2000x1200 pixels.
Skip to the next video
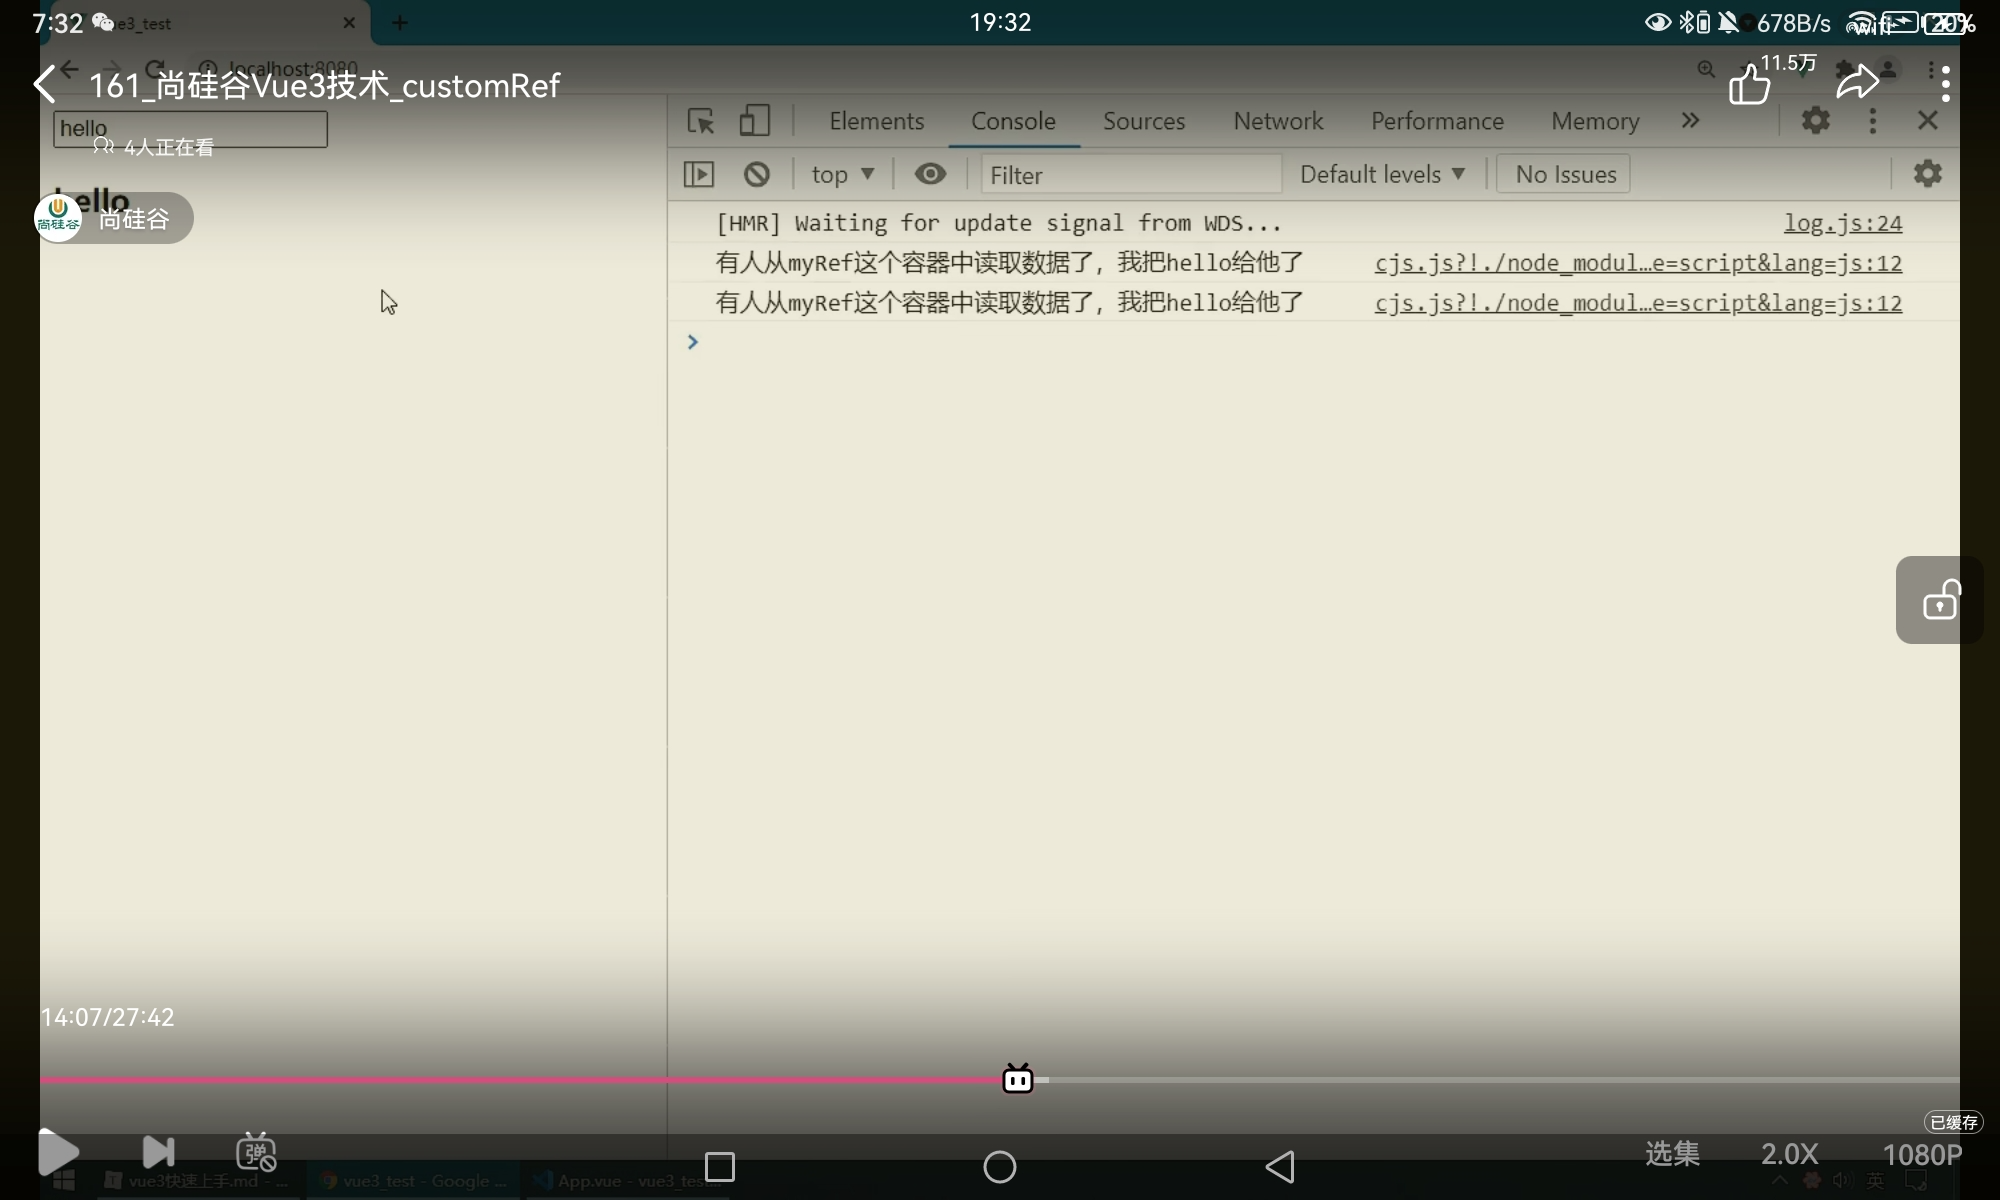(x=158, y=1152)
